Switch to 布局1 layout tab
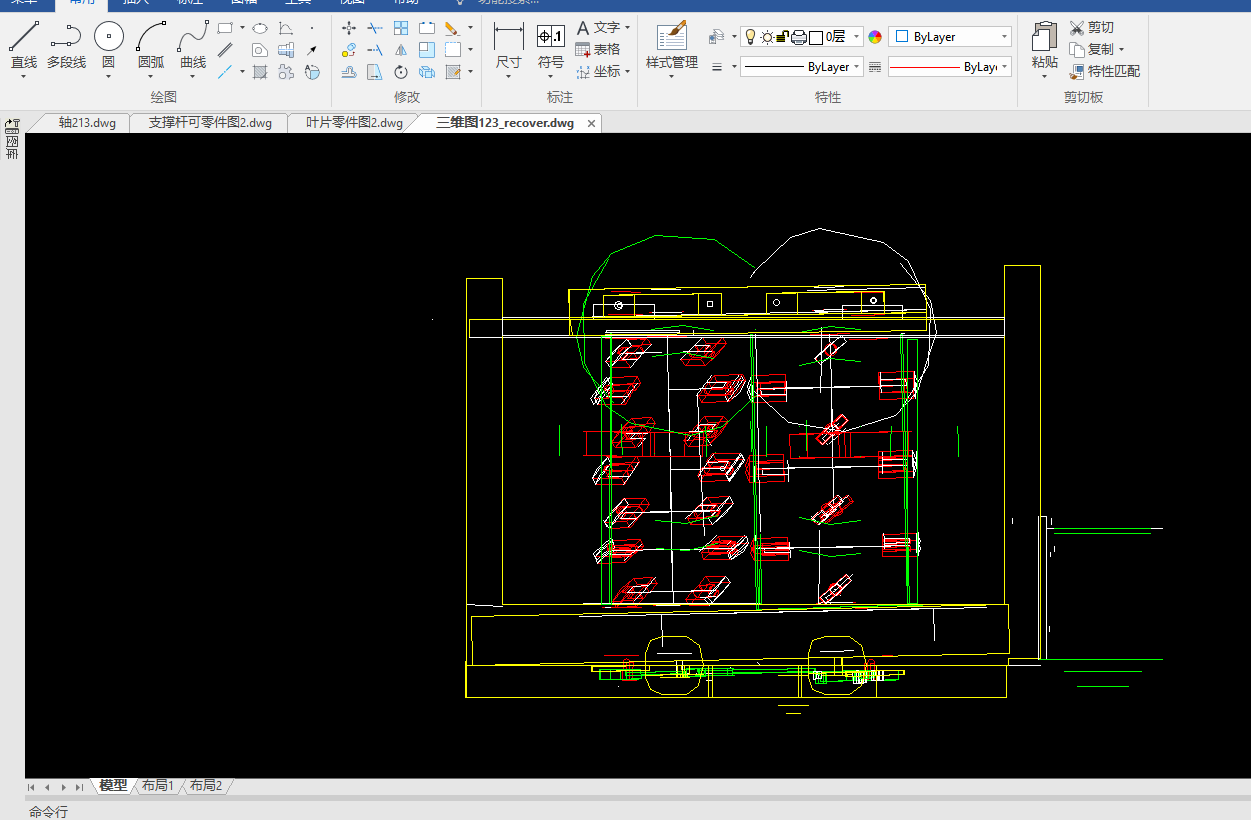Screen dimensions: 1251x820 (x=158, y=786)
